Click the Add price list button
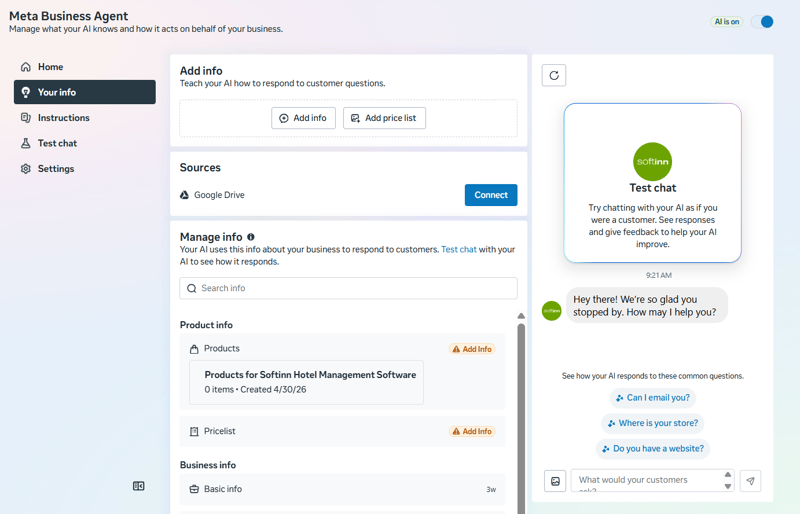This screenshot has width=800, height=514. (x=384, y=118)
